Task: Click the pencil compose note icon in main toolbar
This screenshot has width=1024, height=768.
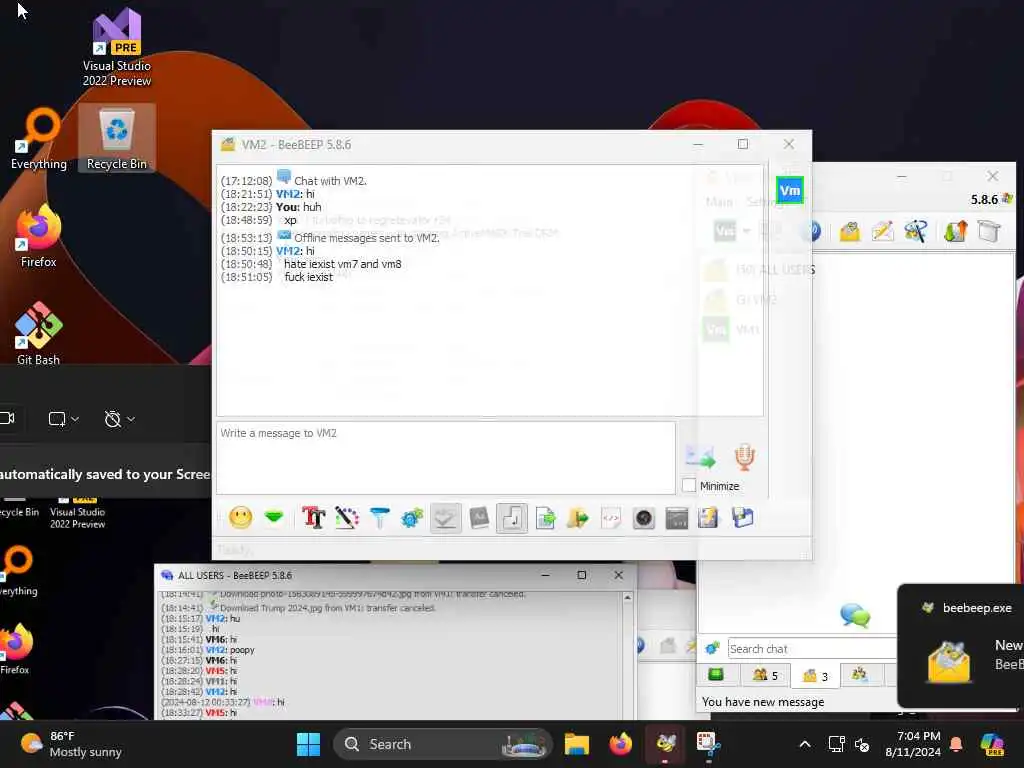Action: tap(882, 231)
